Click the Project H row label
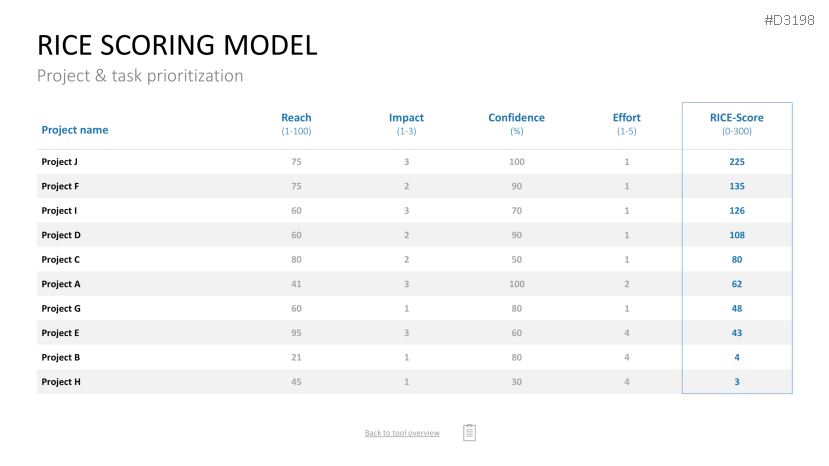Image resolution: width=829 pixels, height=466 pixels. tap(61, 382)
